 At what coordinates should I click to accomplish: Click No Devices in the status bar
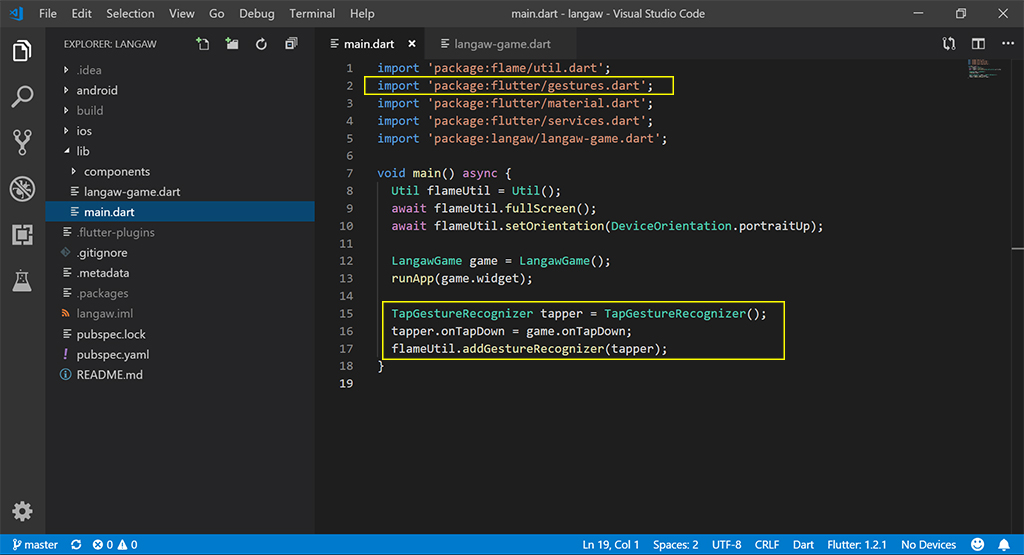(x=928, y=545)
